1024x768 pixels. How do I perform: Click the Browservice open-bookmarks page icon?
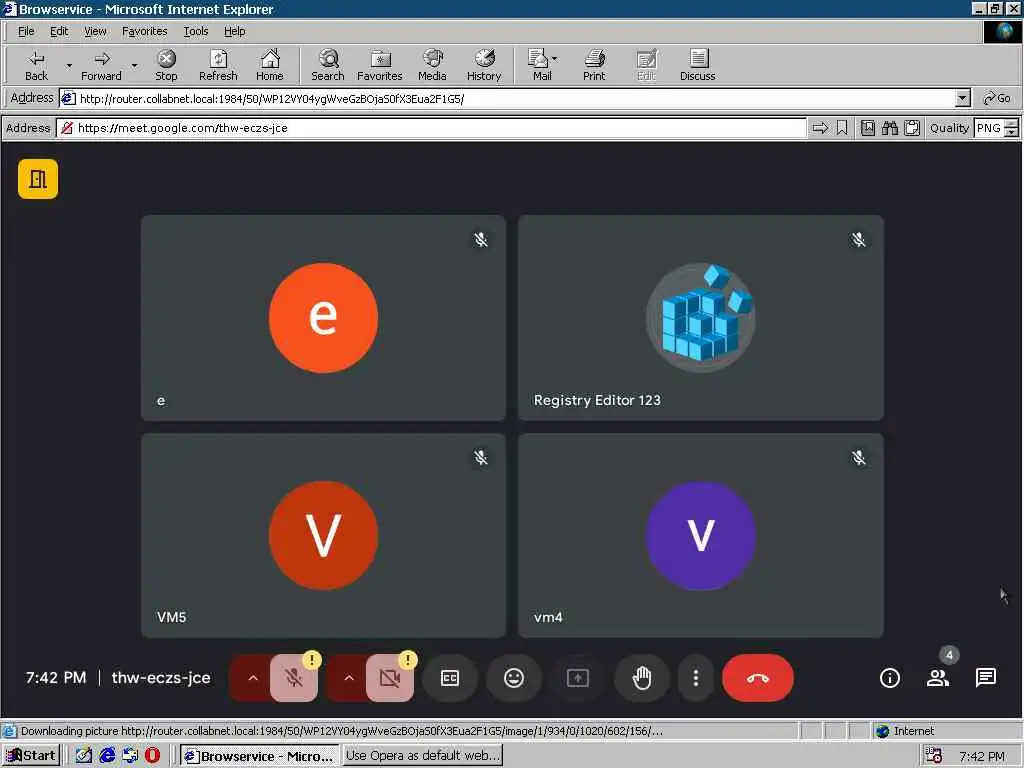pyautogui.click(x=867, y=128)
